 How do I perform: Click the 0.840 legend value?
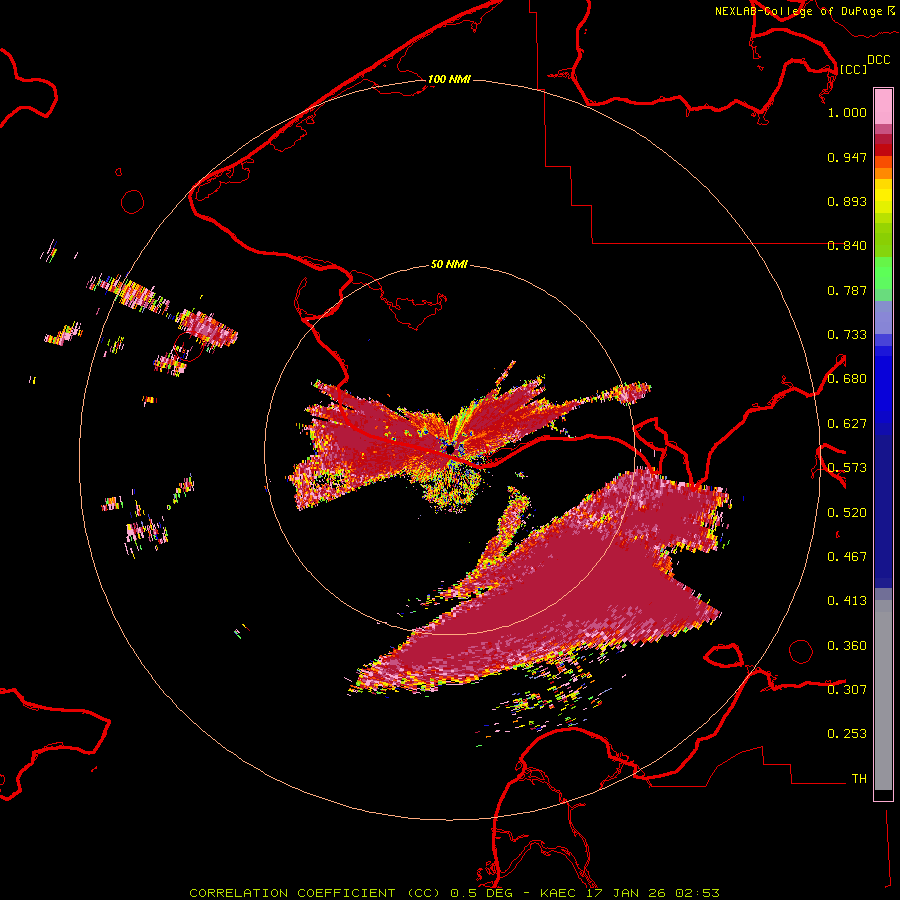pos(847,246)
